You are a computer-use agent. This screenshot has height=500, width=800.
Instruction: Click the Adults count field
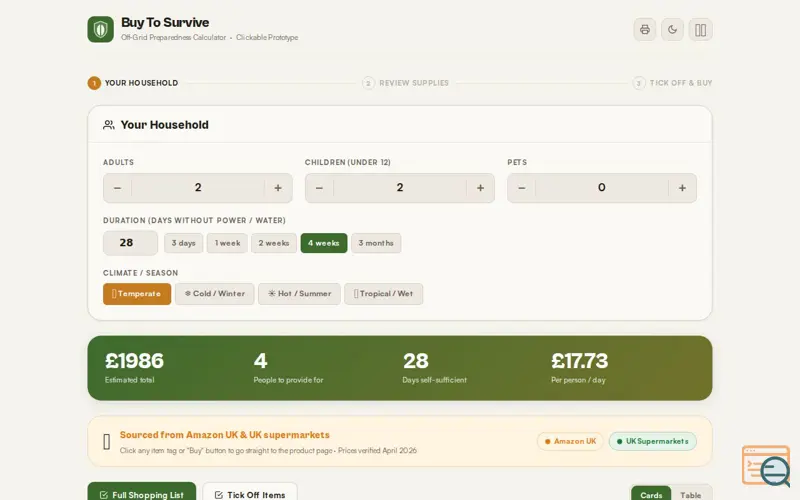tap(198, 188)
